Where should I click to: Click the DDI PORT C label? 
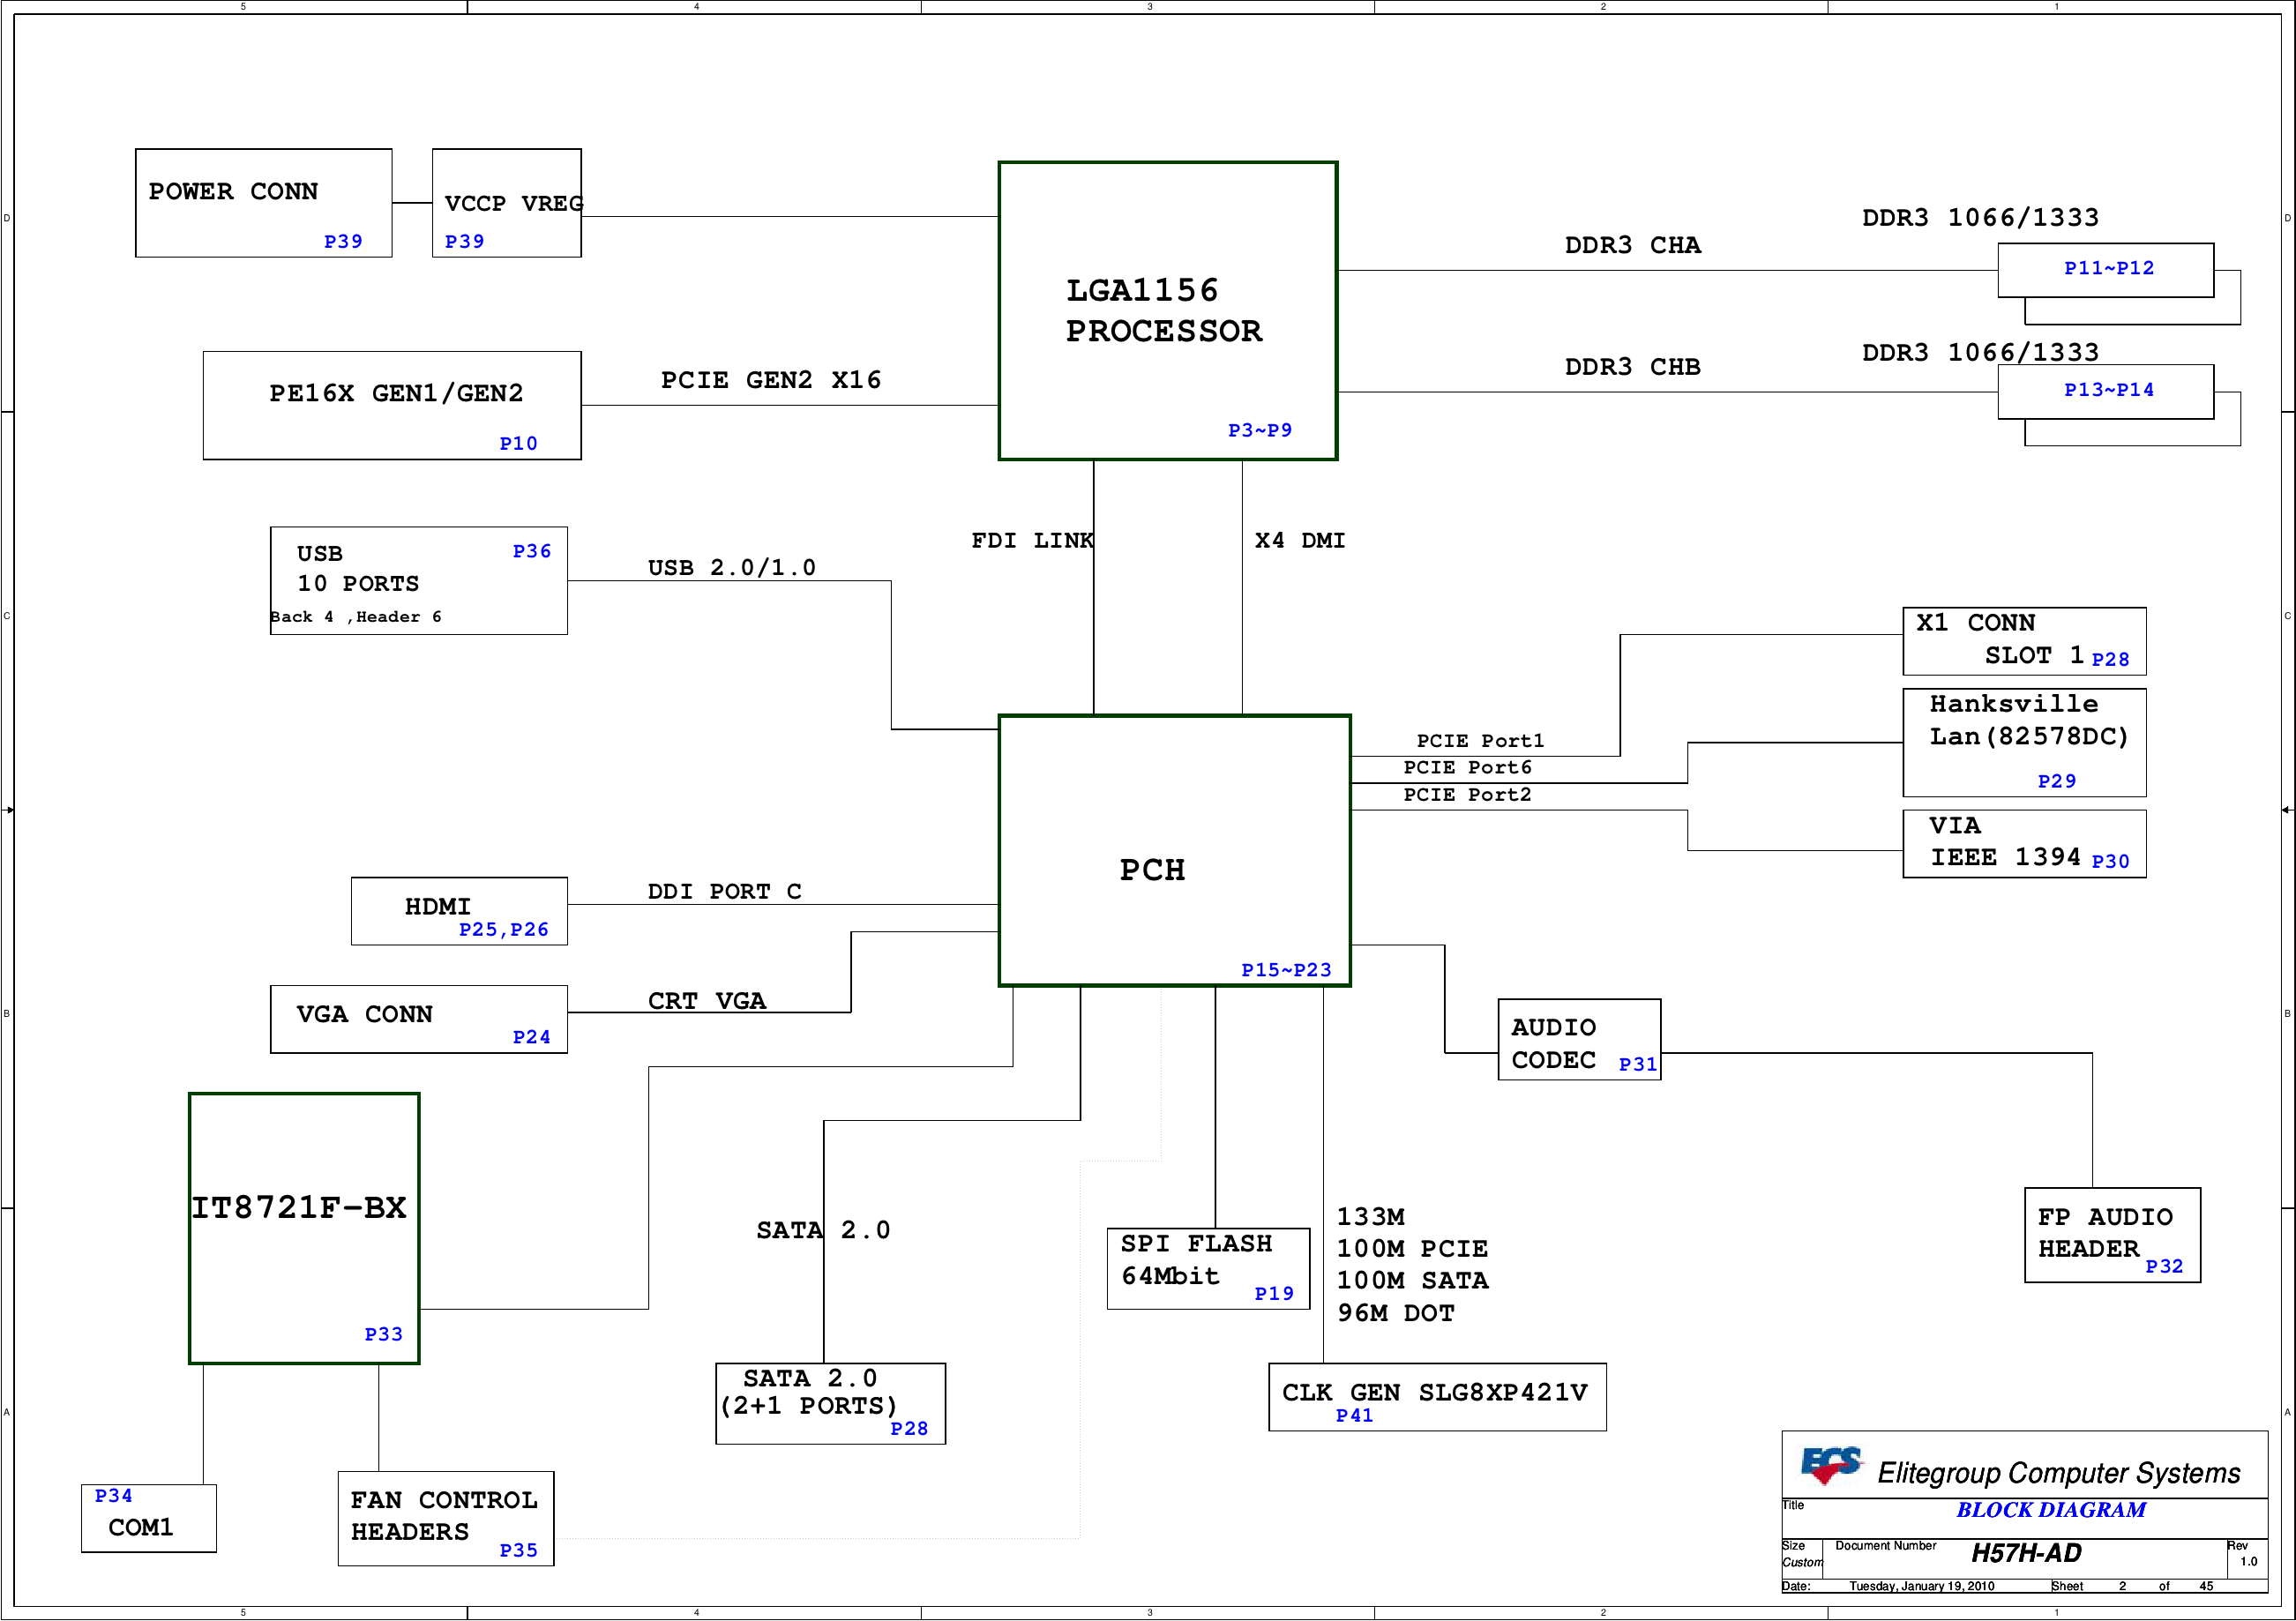(725, 891)
